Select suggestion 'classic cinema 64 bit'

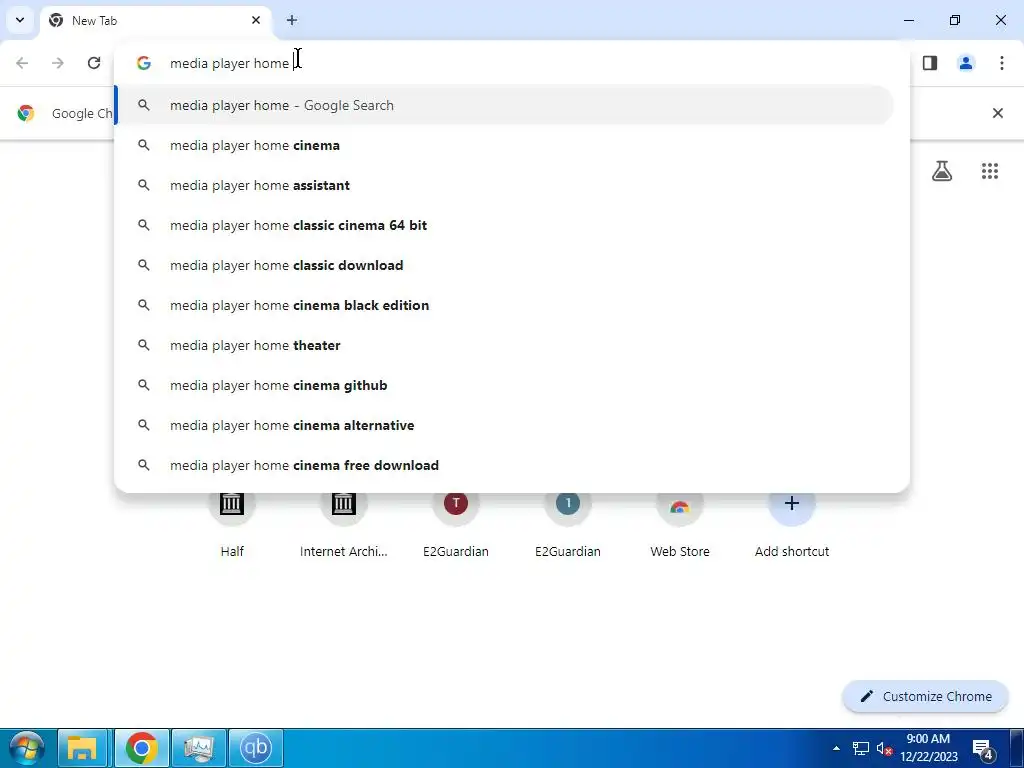click(504, 225)
